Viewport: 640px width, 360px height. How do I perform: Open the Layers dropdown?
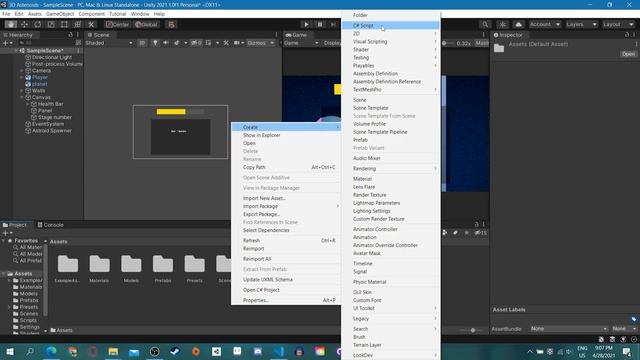pos(581,24)
